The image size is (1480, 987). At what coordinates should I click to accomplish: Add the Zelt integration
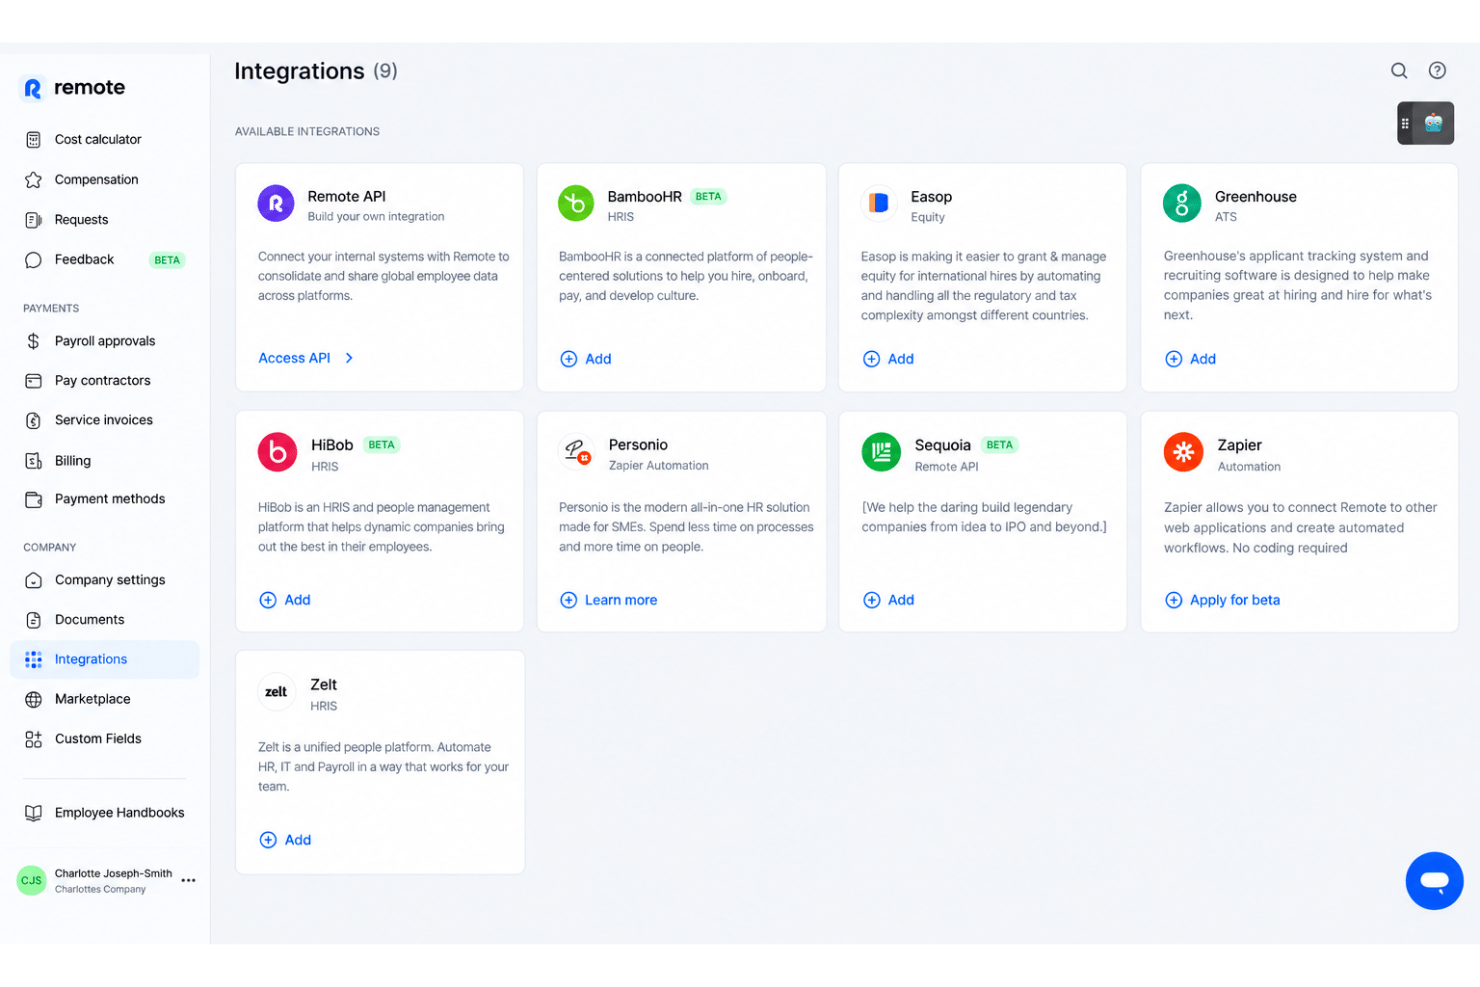[x=285, y=840]
